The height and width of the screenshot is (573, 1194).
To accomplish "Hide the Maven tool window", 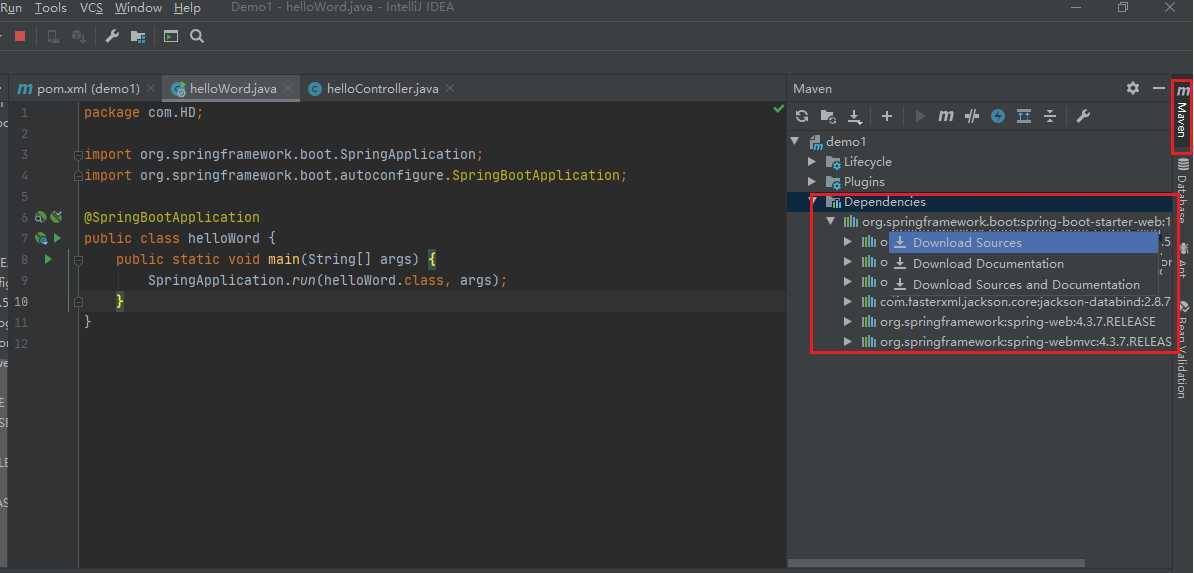I will pyautogui.click(x=1159, y=88).
